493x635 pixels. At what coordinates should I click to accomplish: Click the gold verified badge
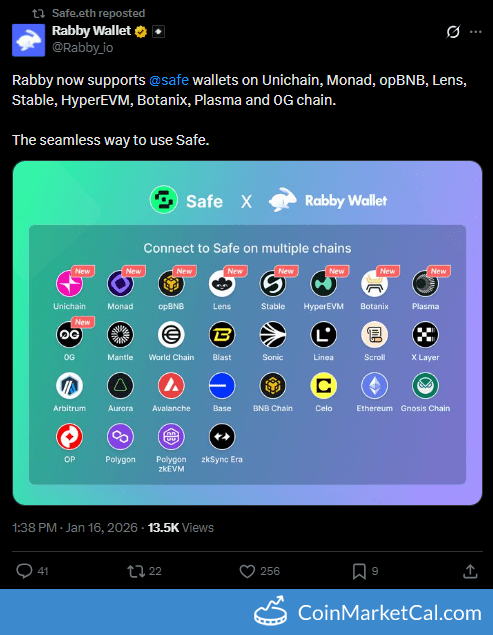point(141,31)
